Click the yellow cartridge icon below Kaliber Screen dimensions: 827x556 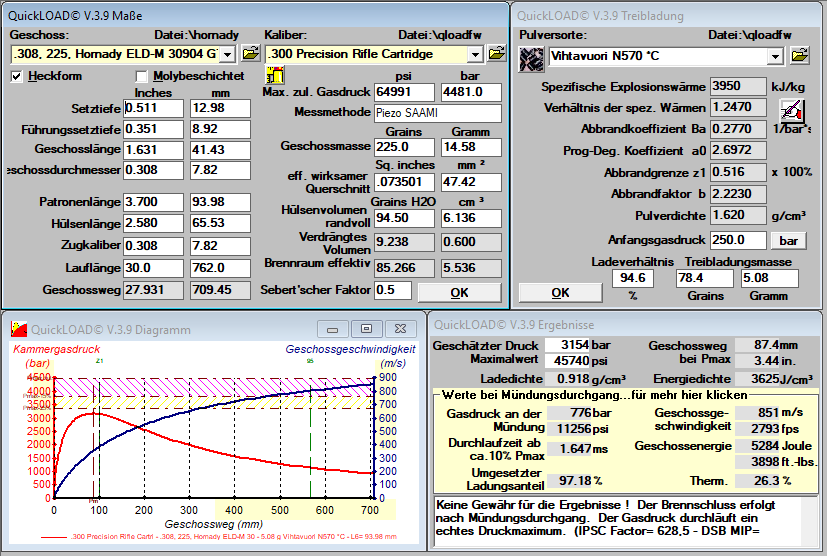pos(273,75)
